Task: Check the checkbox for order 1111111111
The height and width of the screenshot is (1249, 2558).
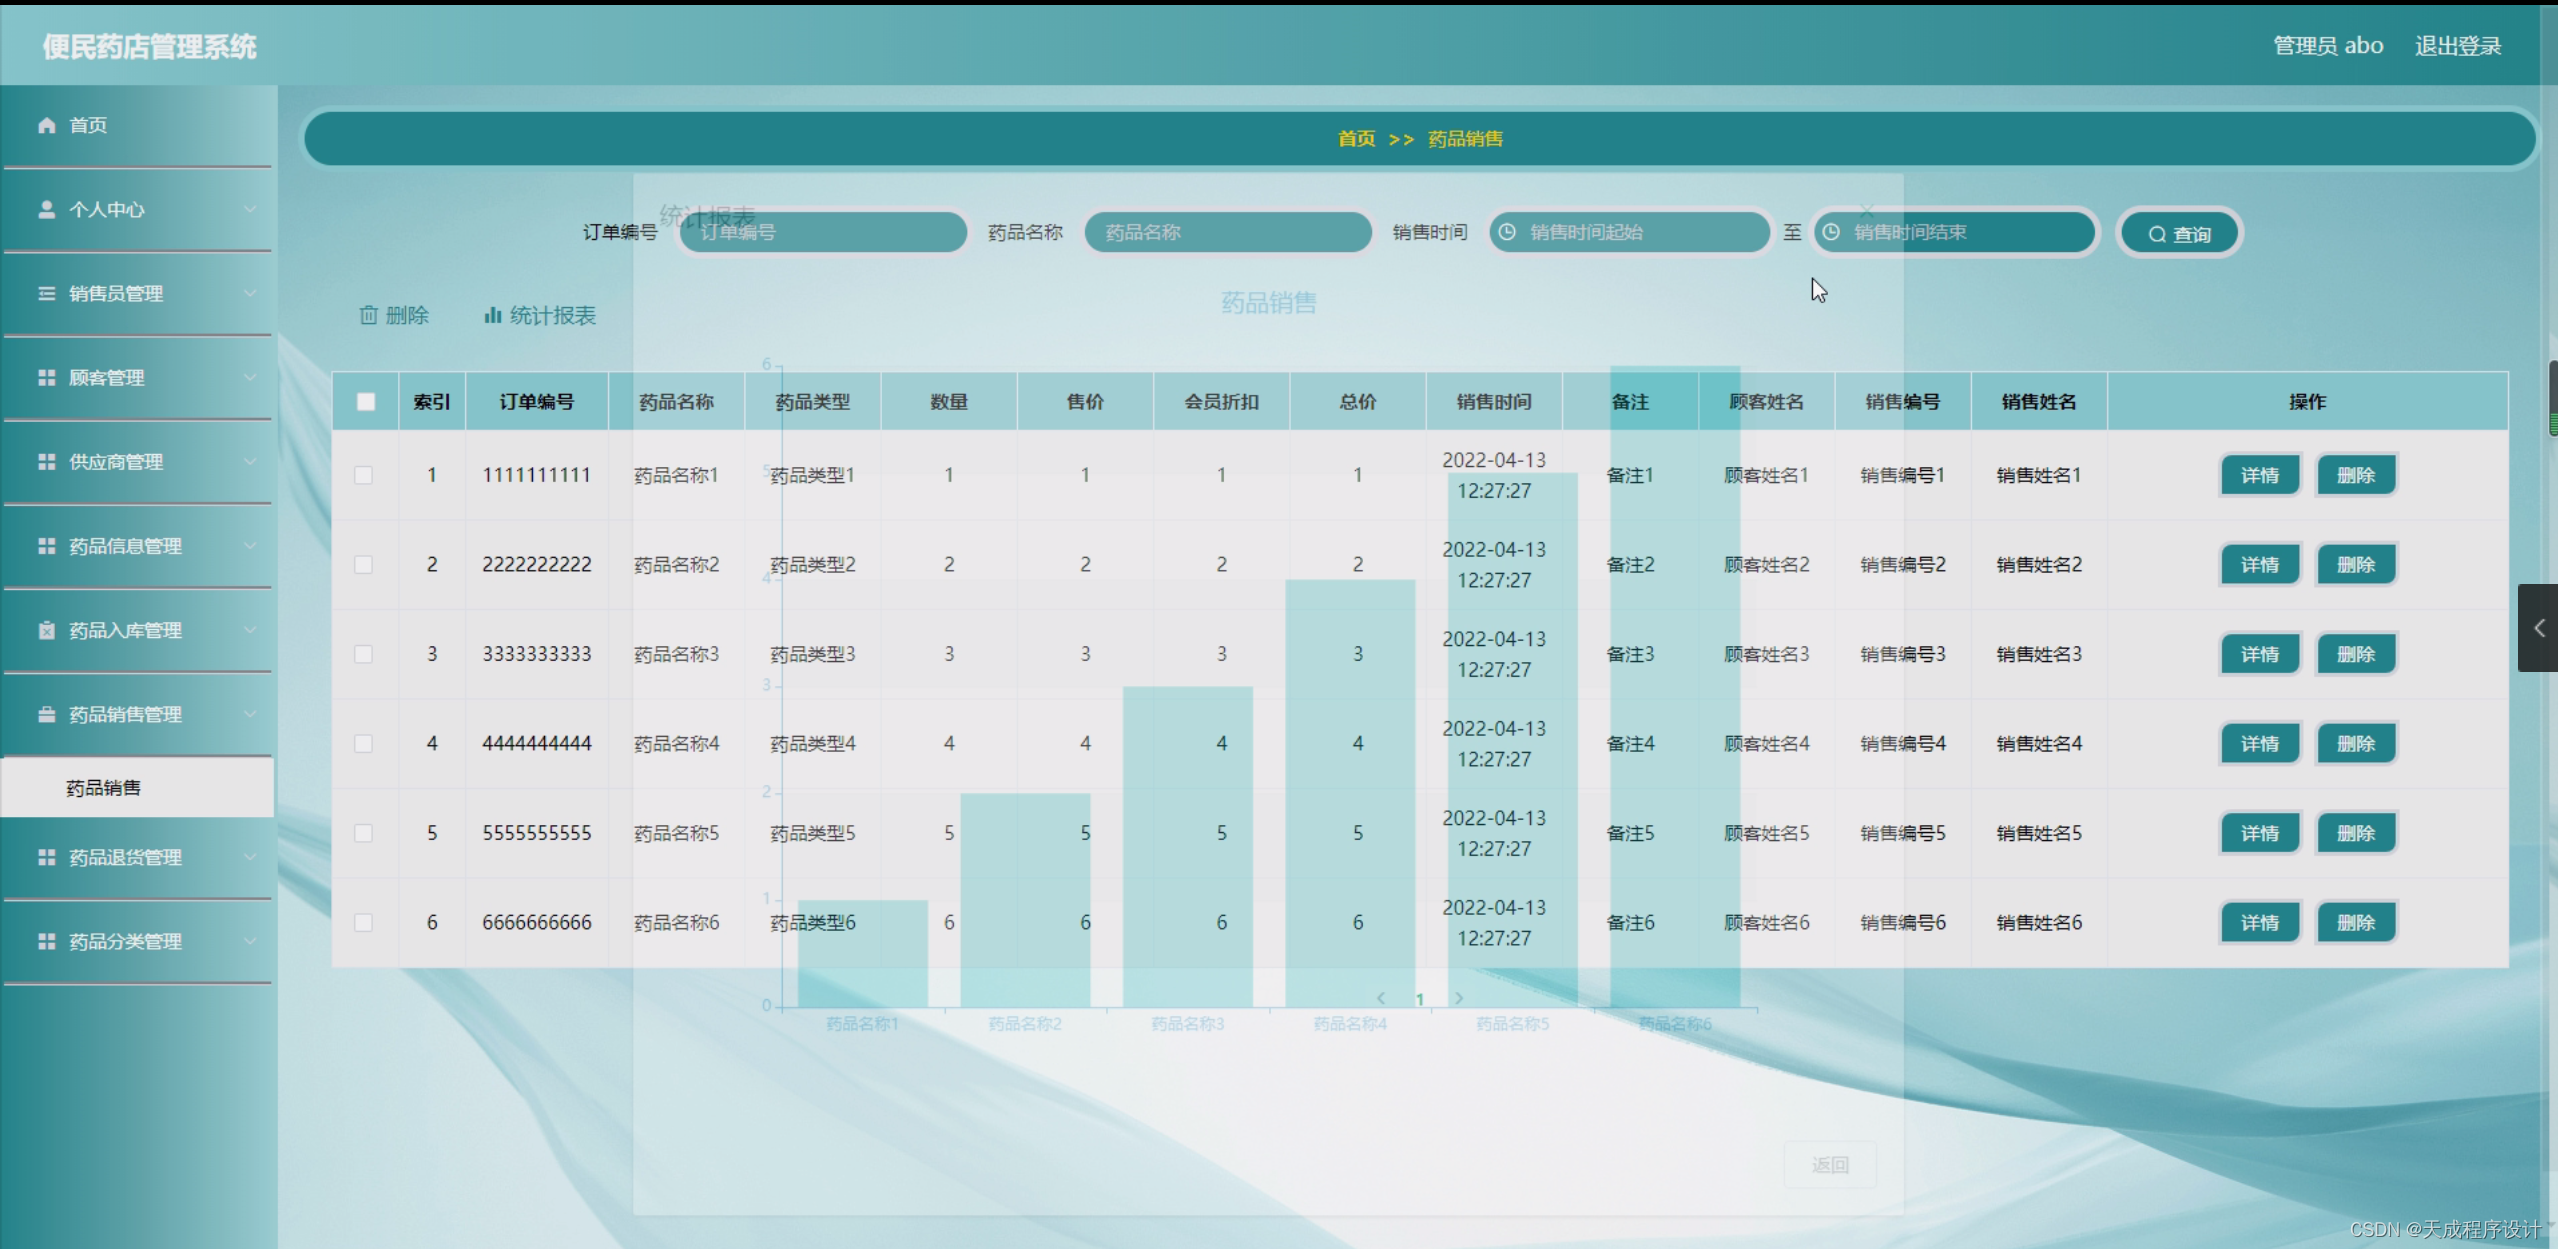Action: point(364,475)
